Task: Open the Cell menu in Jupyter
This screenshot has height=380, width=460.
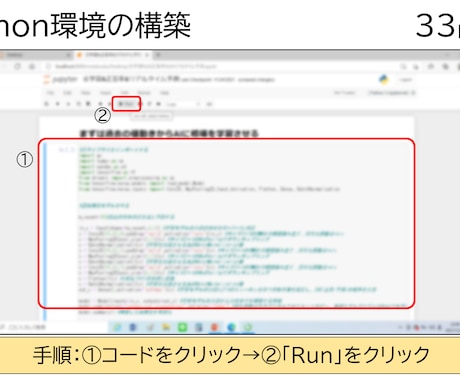Action: pos(125,93)
